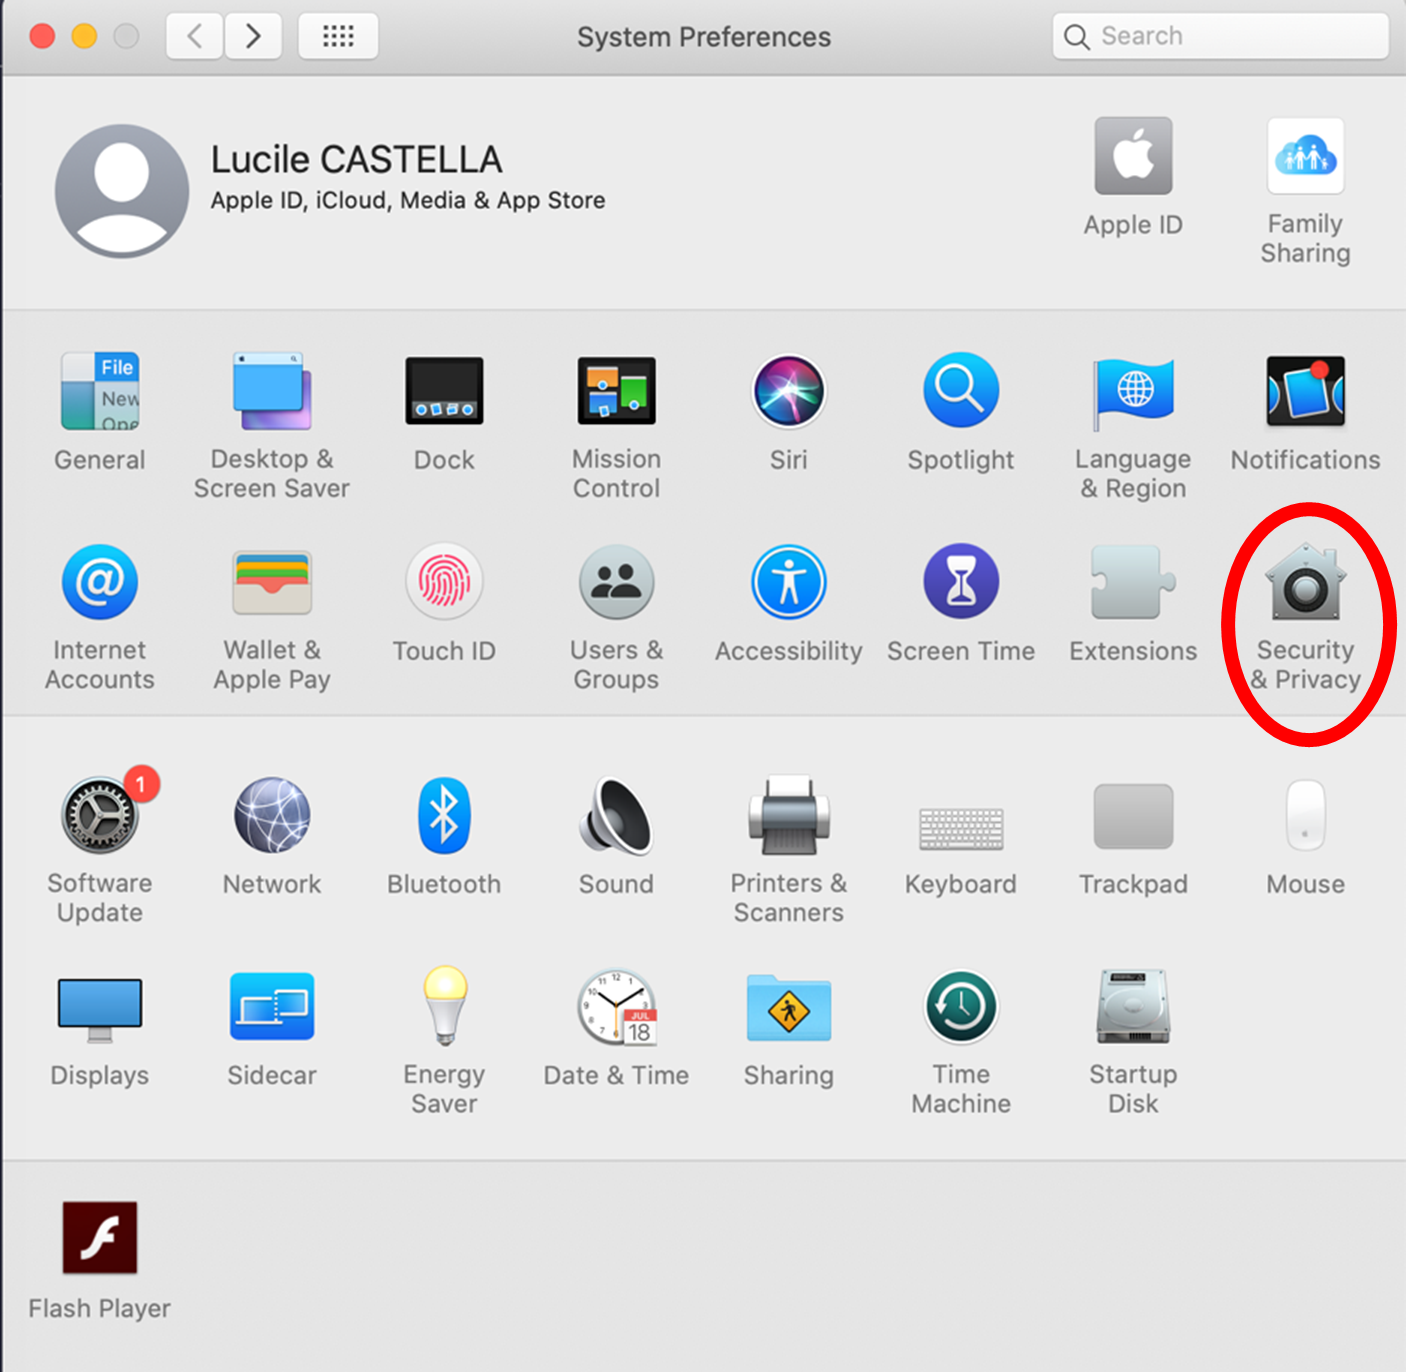Image resolution: width=1406 pixels, height=1372 pixels.
Task: Open Keyboard preferences
Action: click(961, 828)
